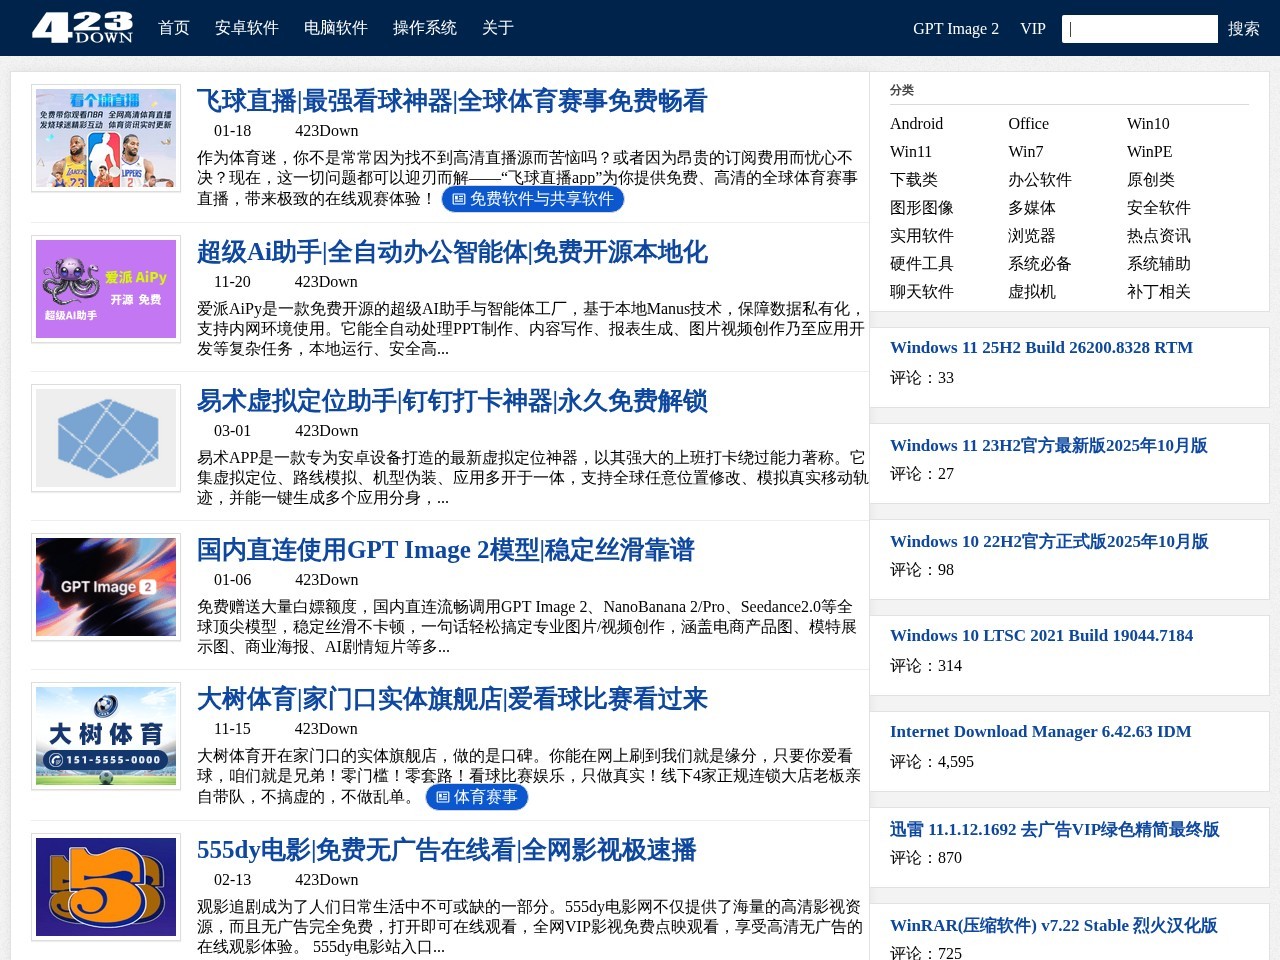This screenshot has height=960, width=1280.
Task: Select the 实用软件 category
Action: pos(922,236)
